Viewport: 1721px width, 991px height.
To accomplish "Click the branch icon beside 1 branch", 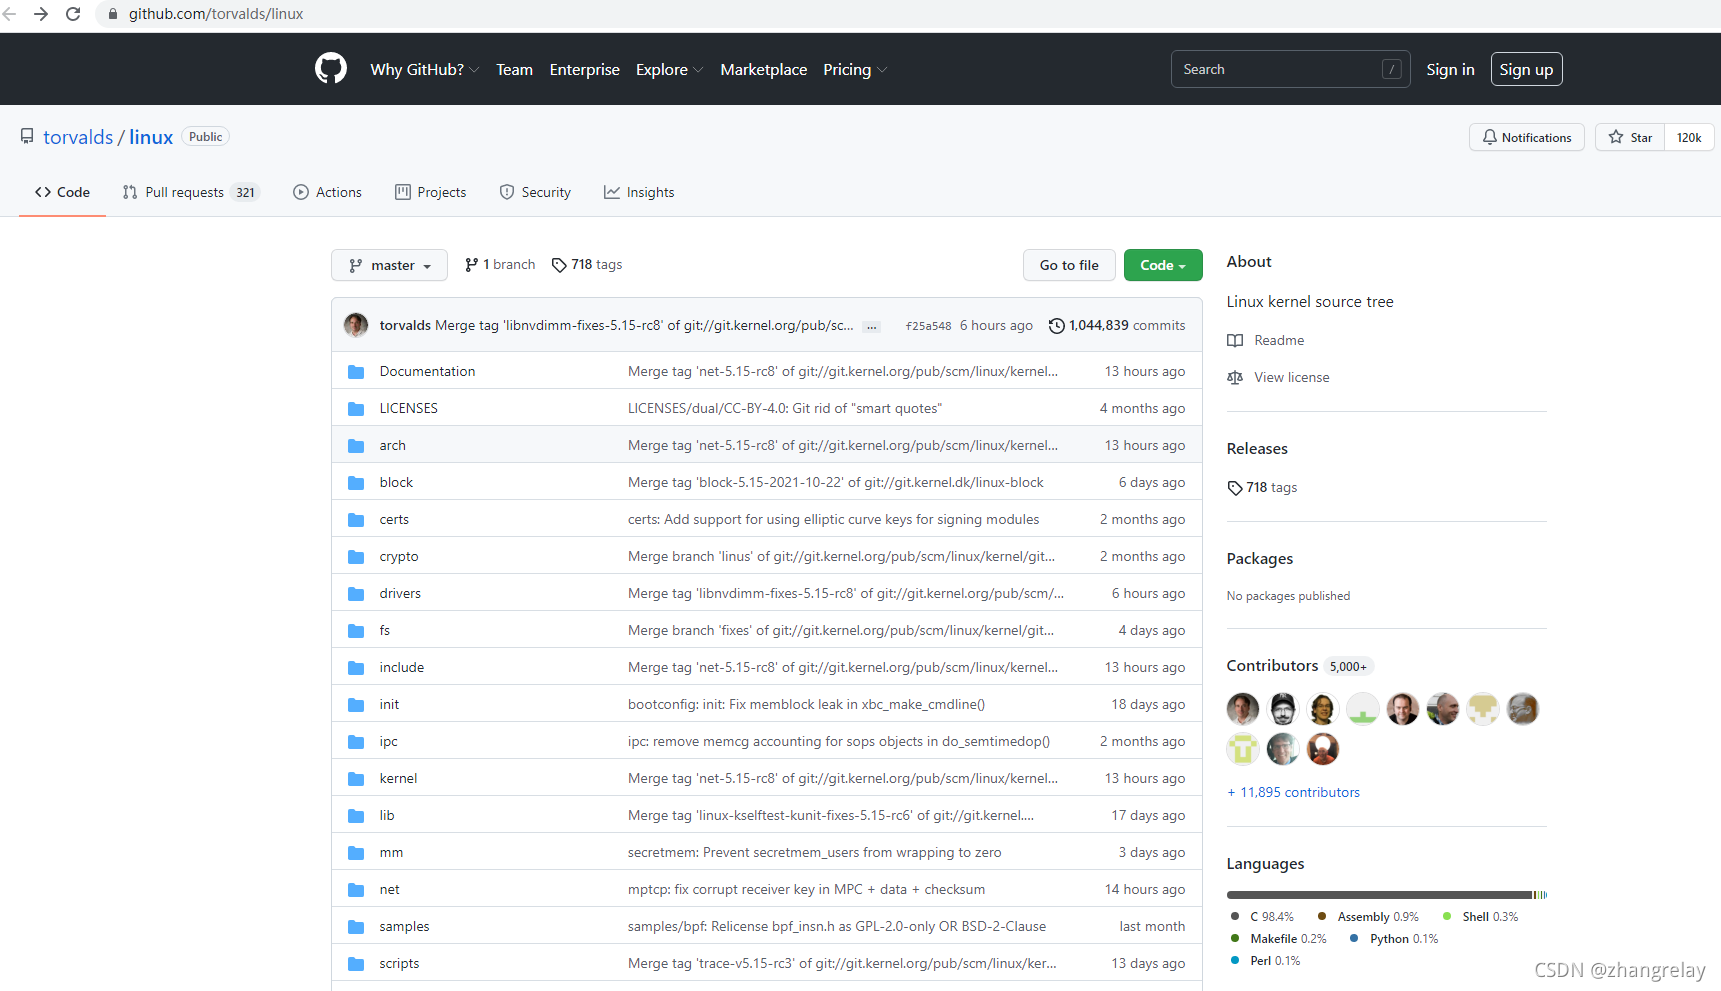I will tap(471, 265).
